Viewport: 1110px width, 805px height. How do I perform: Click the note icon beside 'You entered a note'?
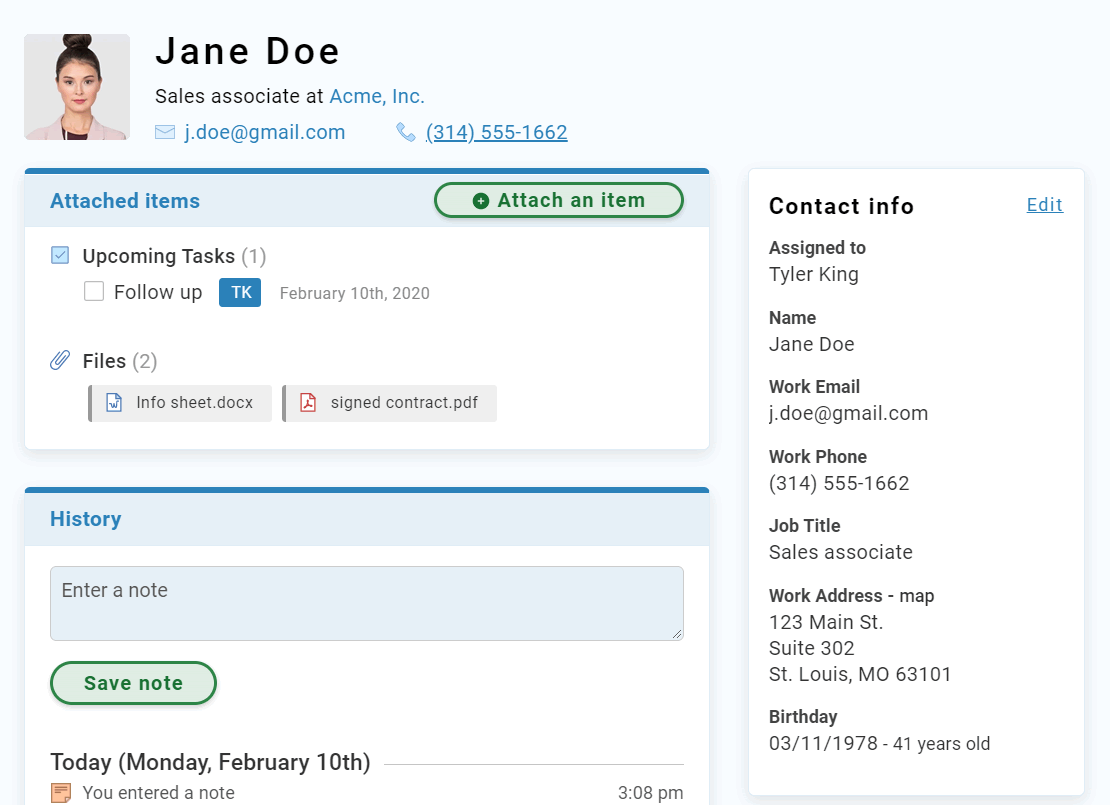pyautogui.click(x=63, y=792)
